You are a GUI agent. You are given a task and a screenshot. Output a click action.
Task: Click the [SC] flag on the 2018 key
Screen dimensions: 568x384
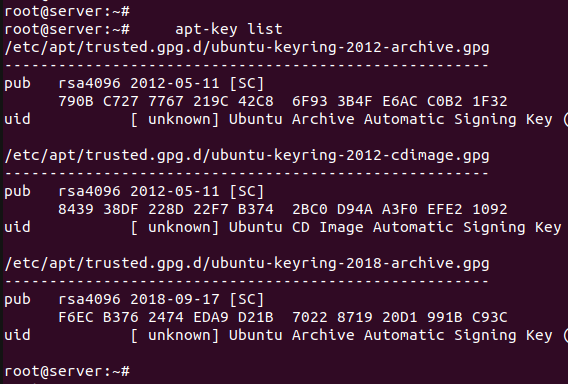point(247,299)
